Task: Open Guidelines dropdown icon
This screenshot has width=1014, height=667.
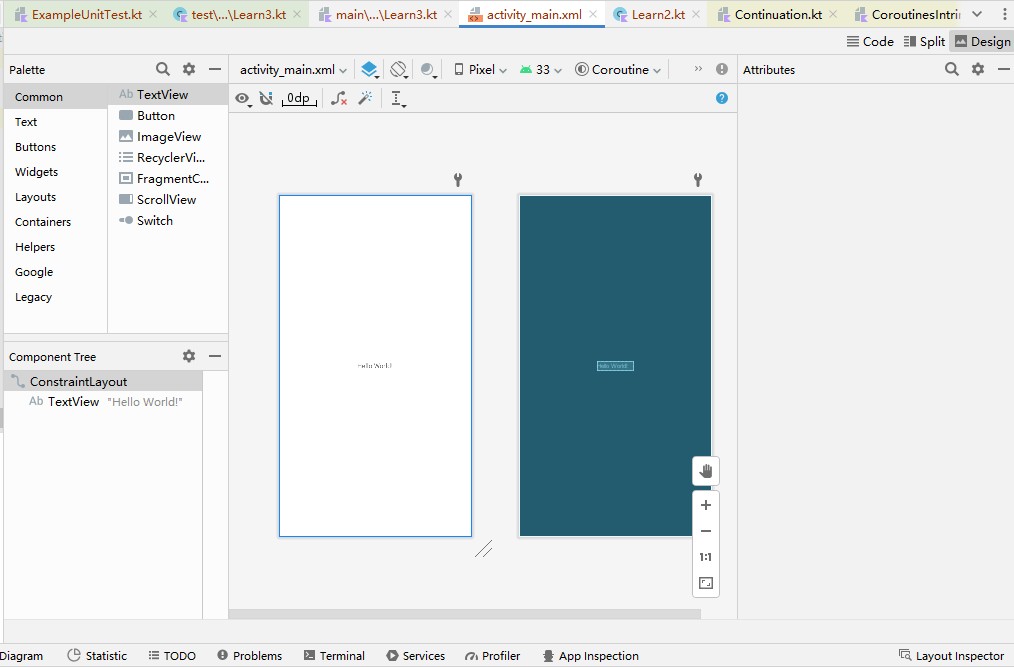Action: click(x=398, y=98)
